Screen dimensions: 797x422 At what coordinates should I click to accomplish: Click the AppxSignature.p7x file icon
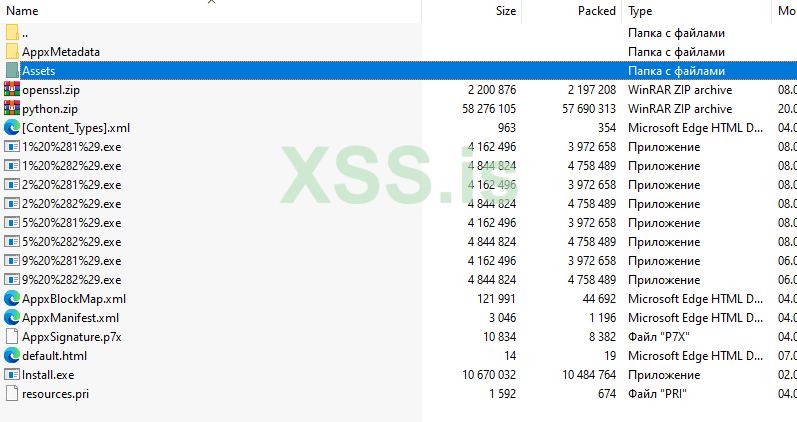click(12, 336)
